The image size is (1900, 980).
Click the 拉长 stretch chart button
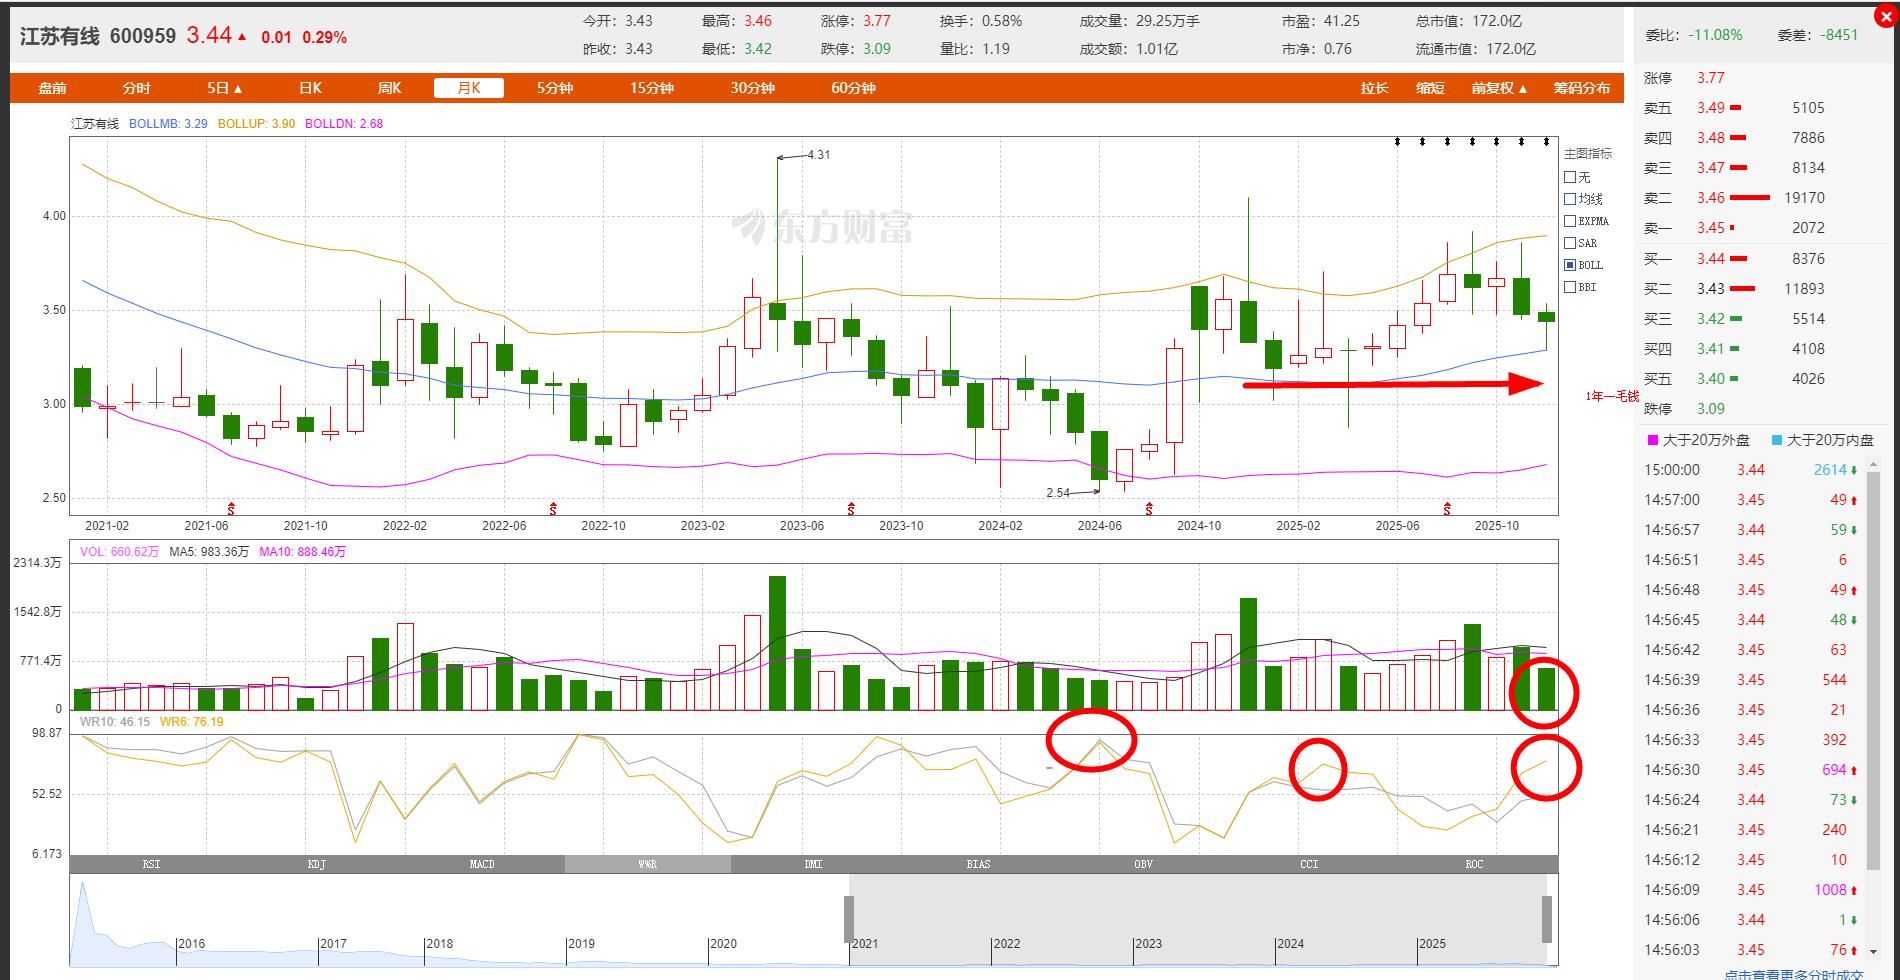coord(1375,88)
